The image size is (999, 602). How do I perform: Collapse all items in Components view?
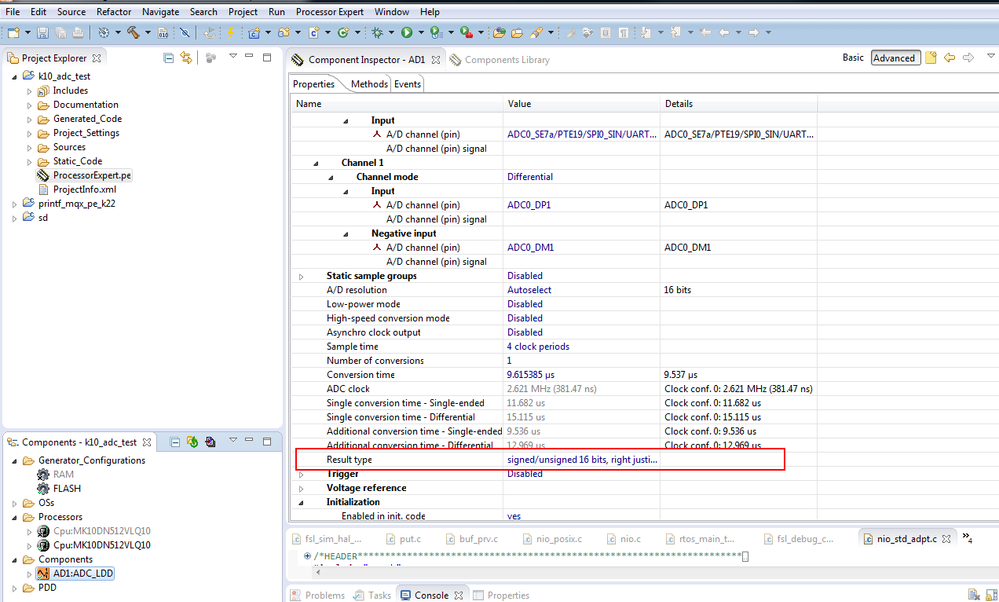coord(175,442)
